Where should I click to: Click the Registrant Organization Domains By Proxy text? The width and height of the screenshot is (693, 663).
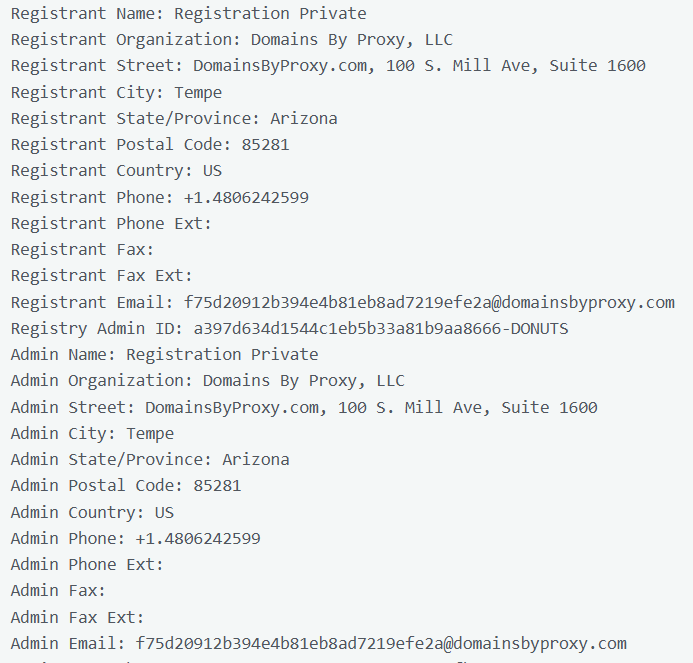pyautogui.click(x=351, y=40)
